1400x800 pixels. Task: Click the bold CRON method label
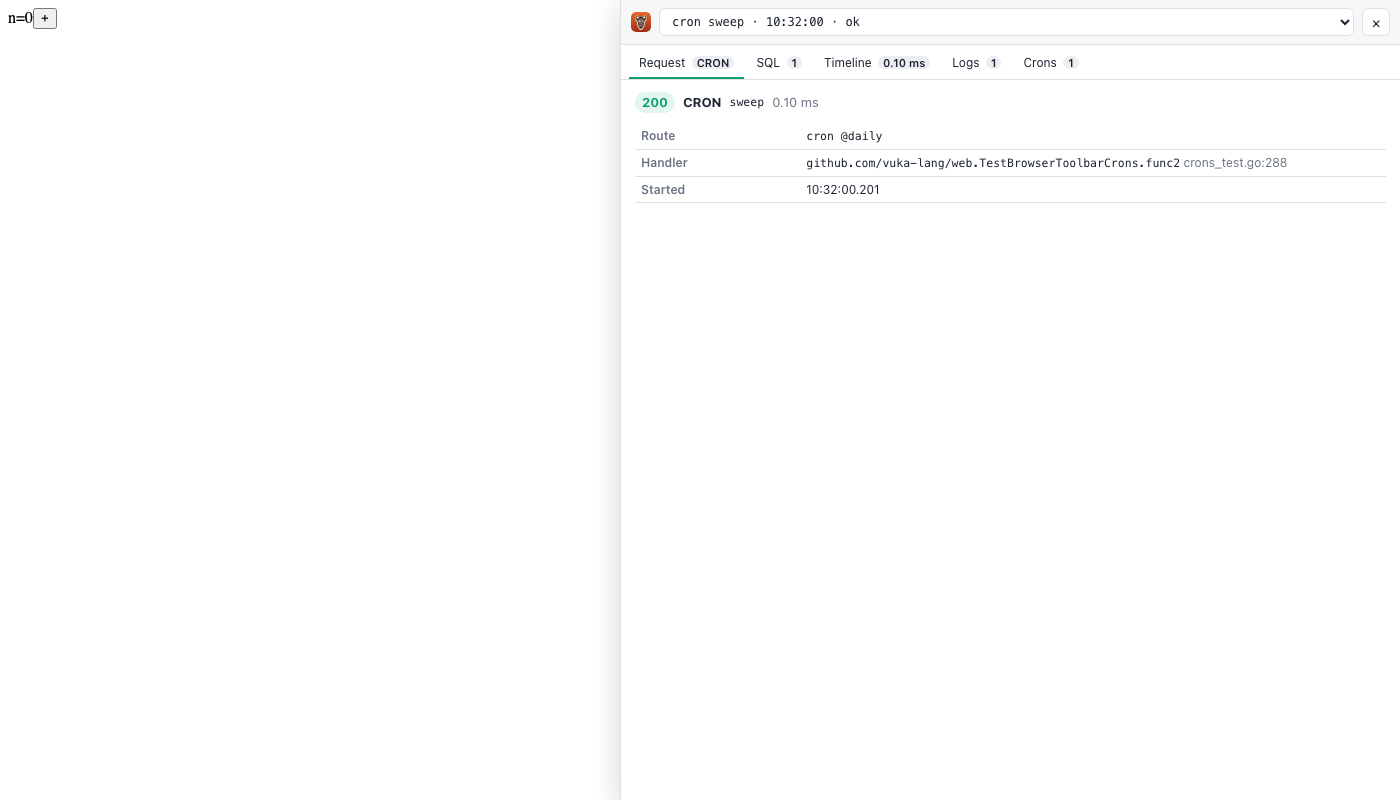702,103
